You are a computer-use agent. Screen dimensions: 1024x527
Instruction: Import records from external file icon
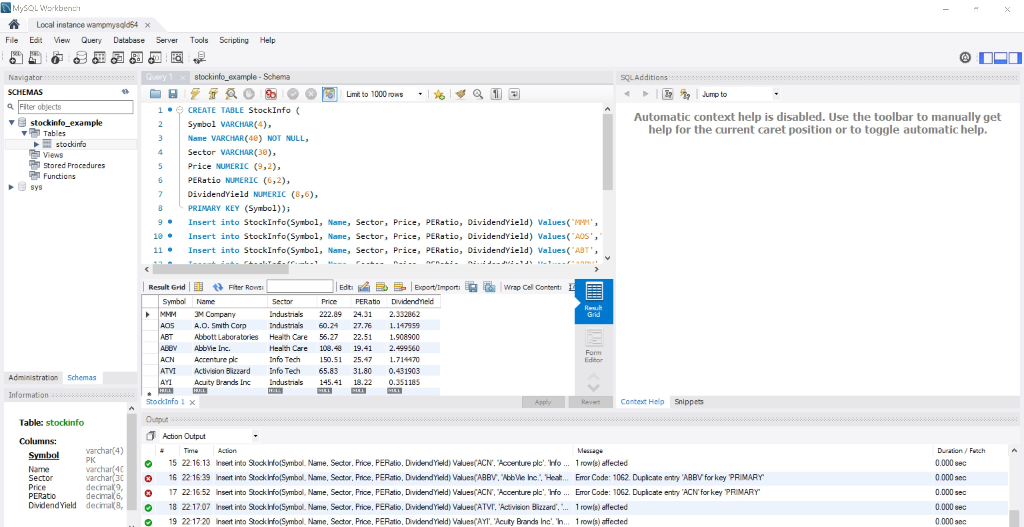click(489, 287)
